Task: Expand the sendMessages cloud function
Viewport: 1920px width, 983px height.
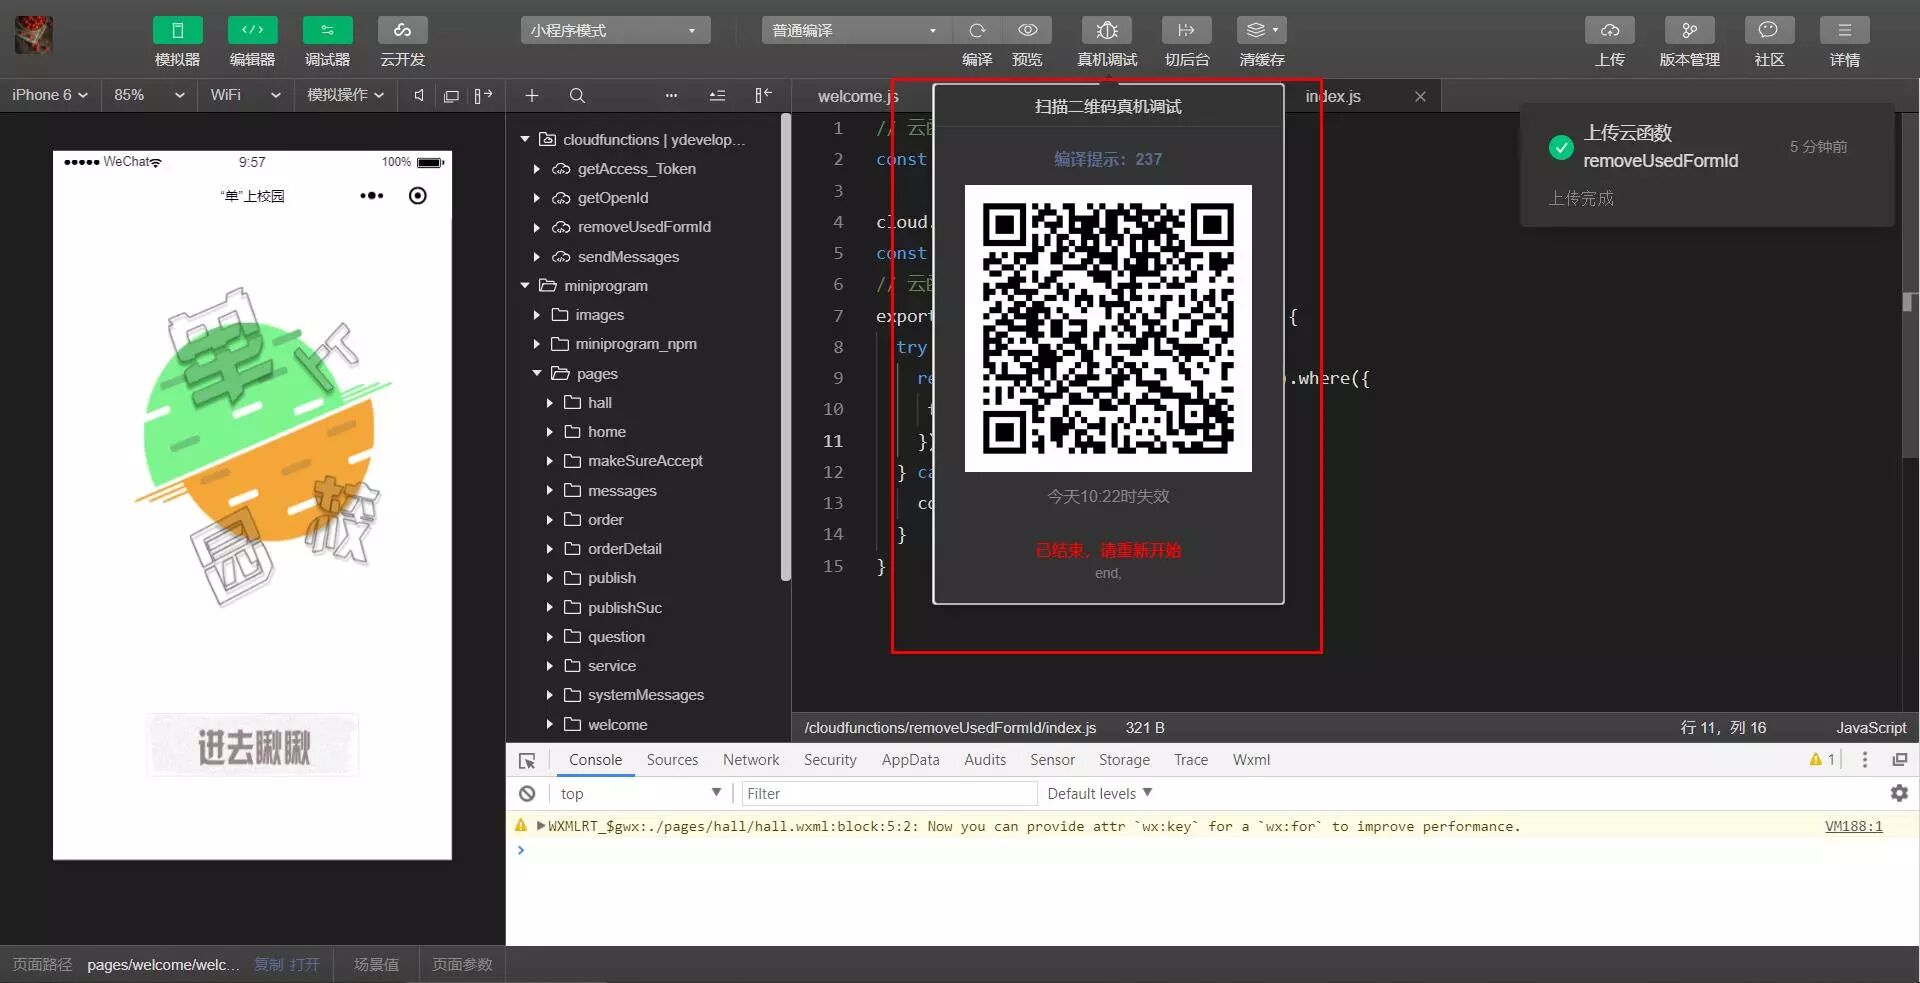Action: click(x=537, y=257)
